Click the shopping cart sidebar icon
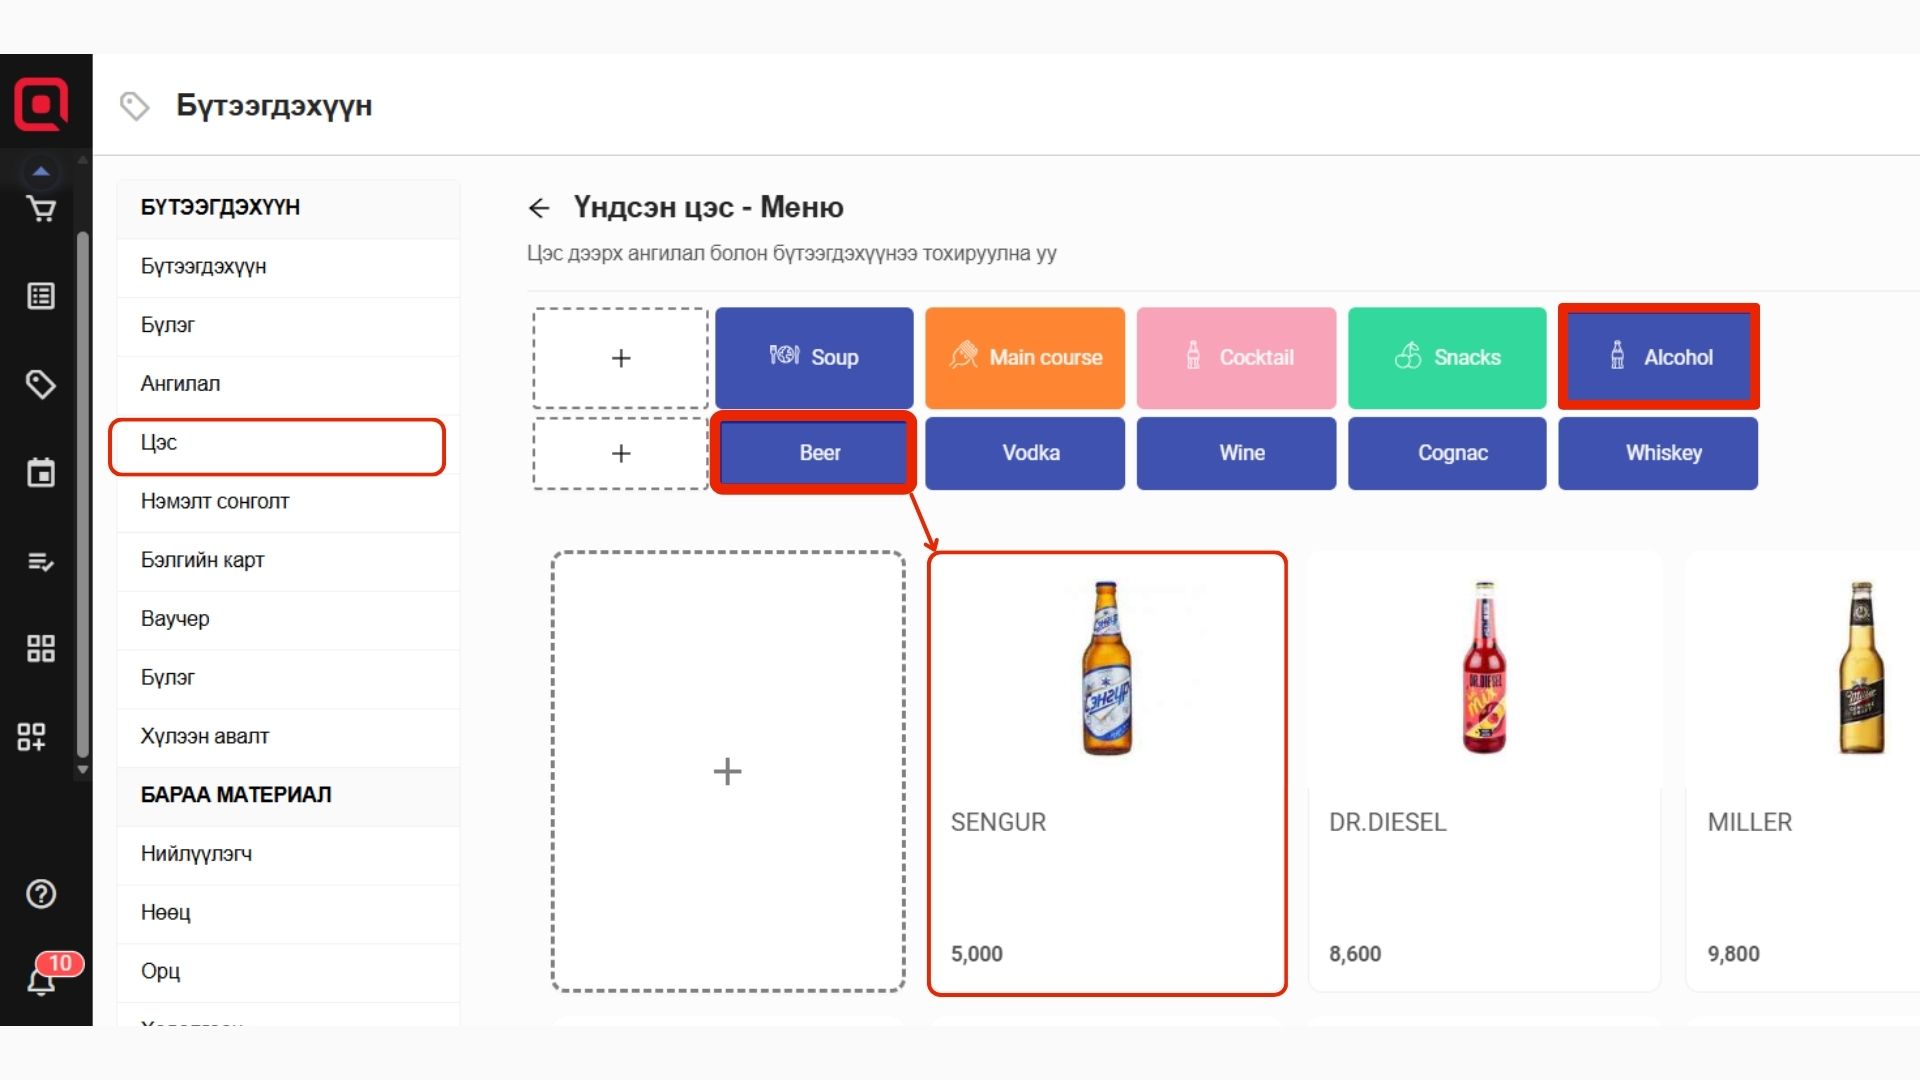Image resolution: width=1920 pixels, height=1080 pixels. click(41, 210)
